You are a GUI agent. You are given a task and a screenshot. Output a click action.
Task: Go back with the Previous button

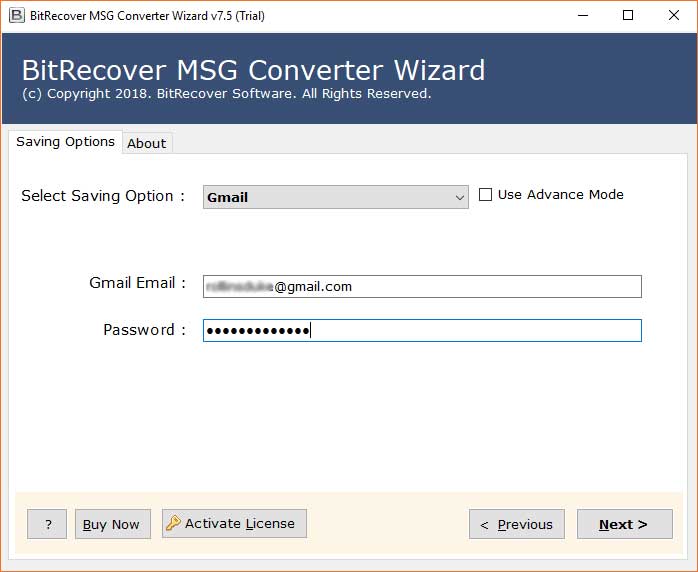[x=516, y=524]
